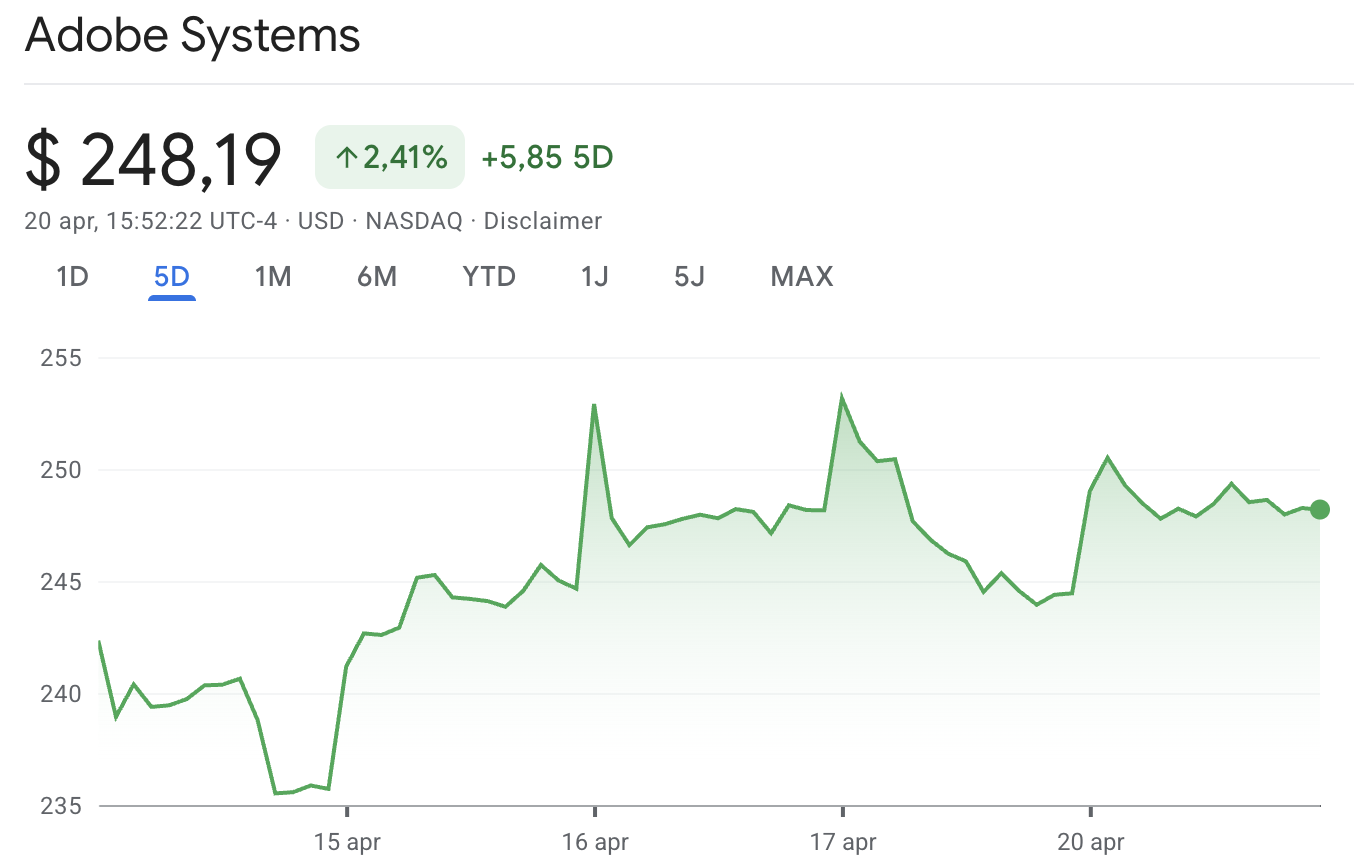Show the YTD chart range
The image size is (1354, 860).
pos(489,276)
